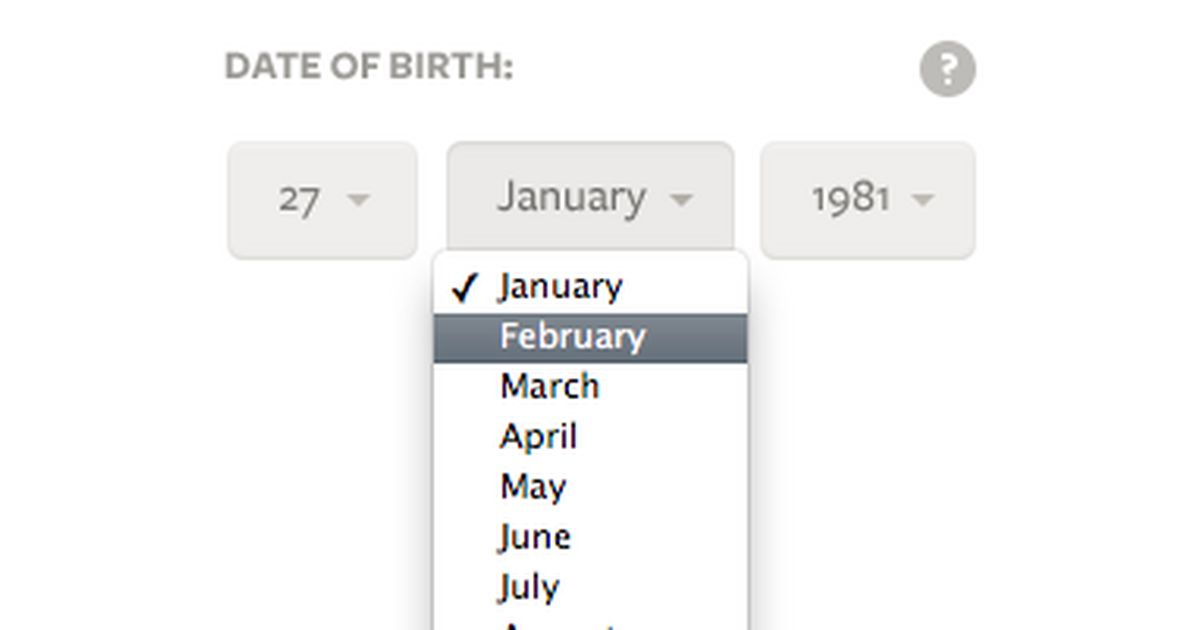This screenshot has width=1200, height=630.
Task: Click the number 27 in day field
Action: click(299, 200)
